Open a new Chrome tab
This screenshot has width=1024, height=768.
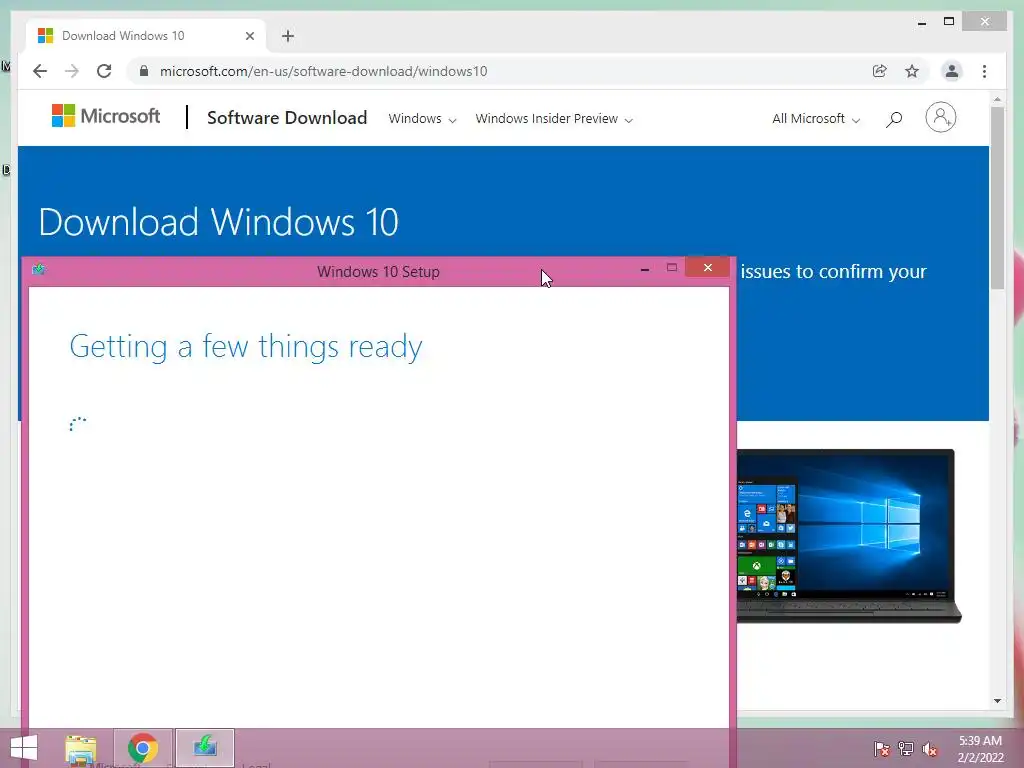point(288,36)
